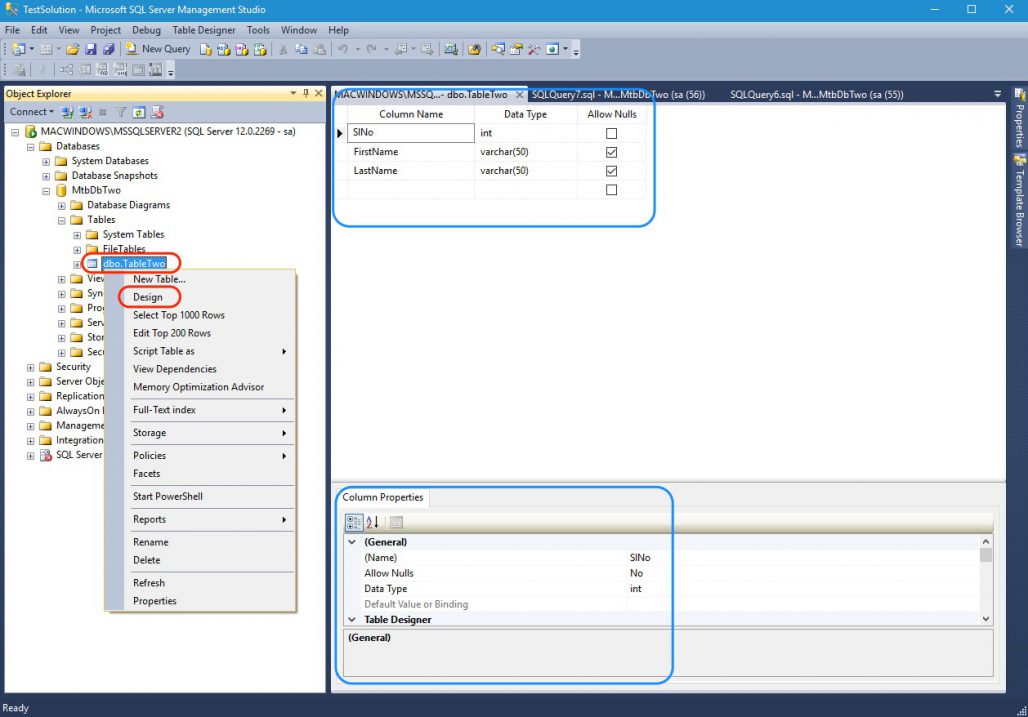Click the wrench and screwdriver tools icon
Image resolution: width=1028 pixels, height=717 pixels.
click(x=534, y=49)
